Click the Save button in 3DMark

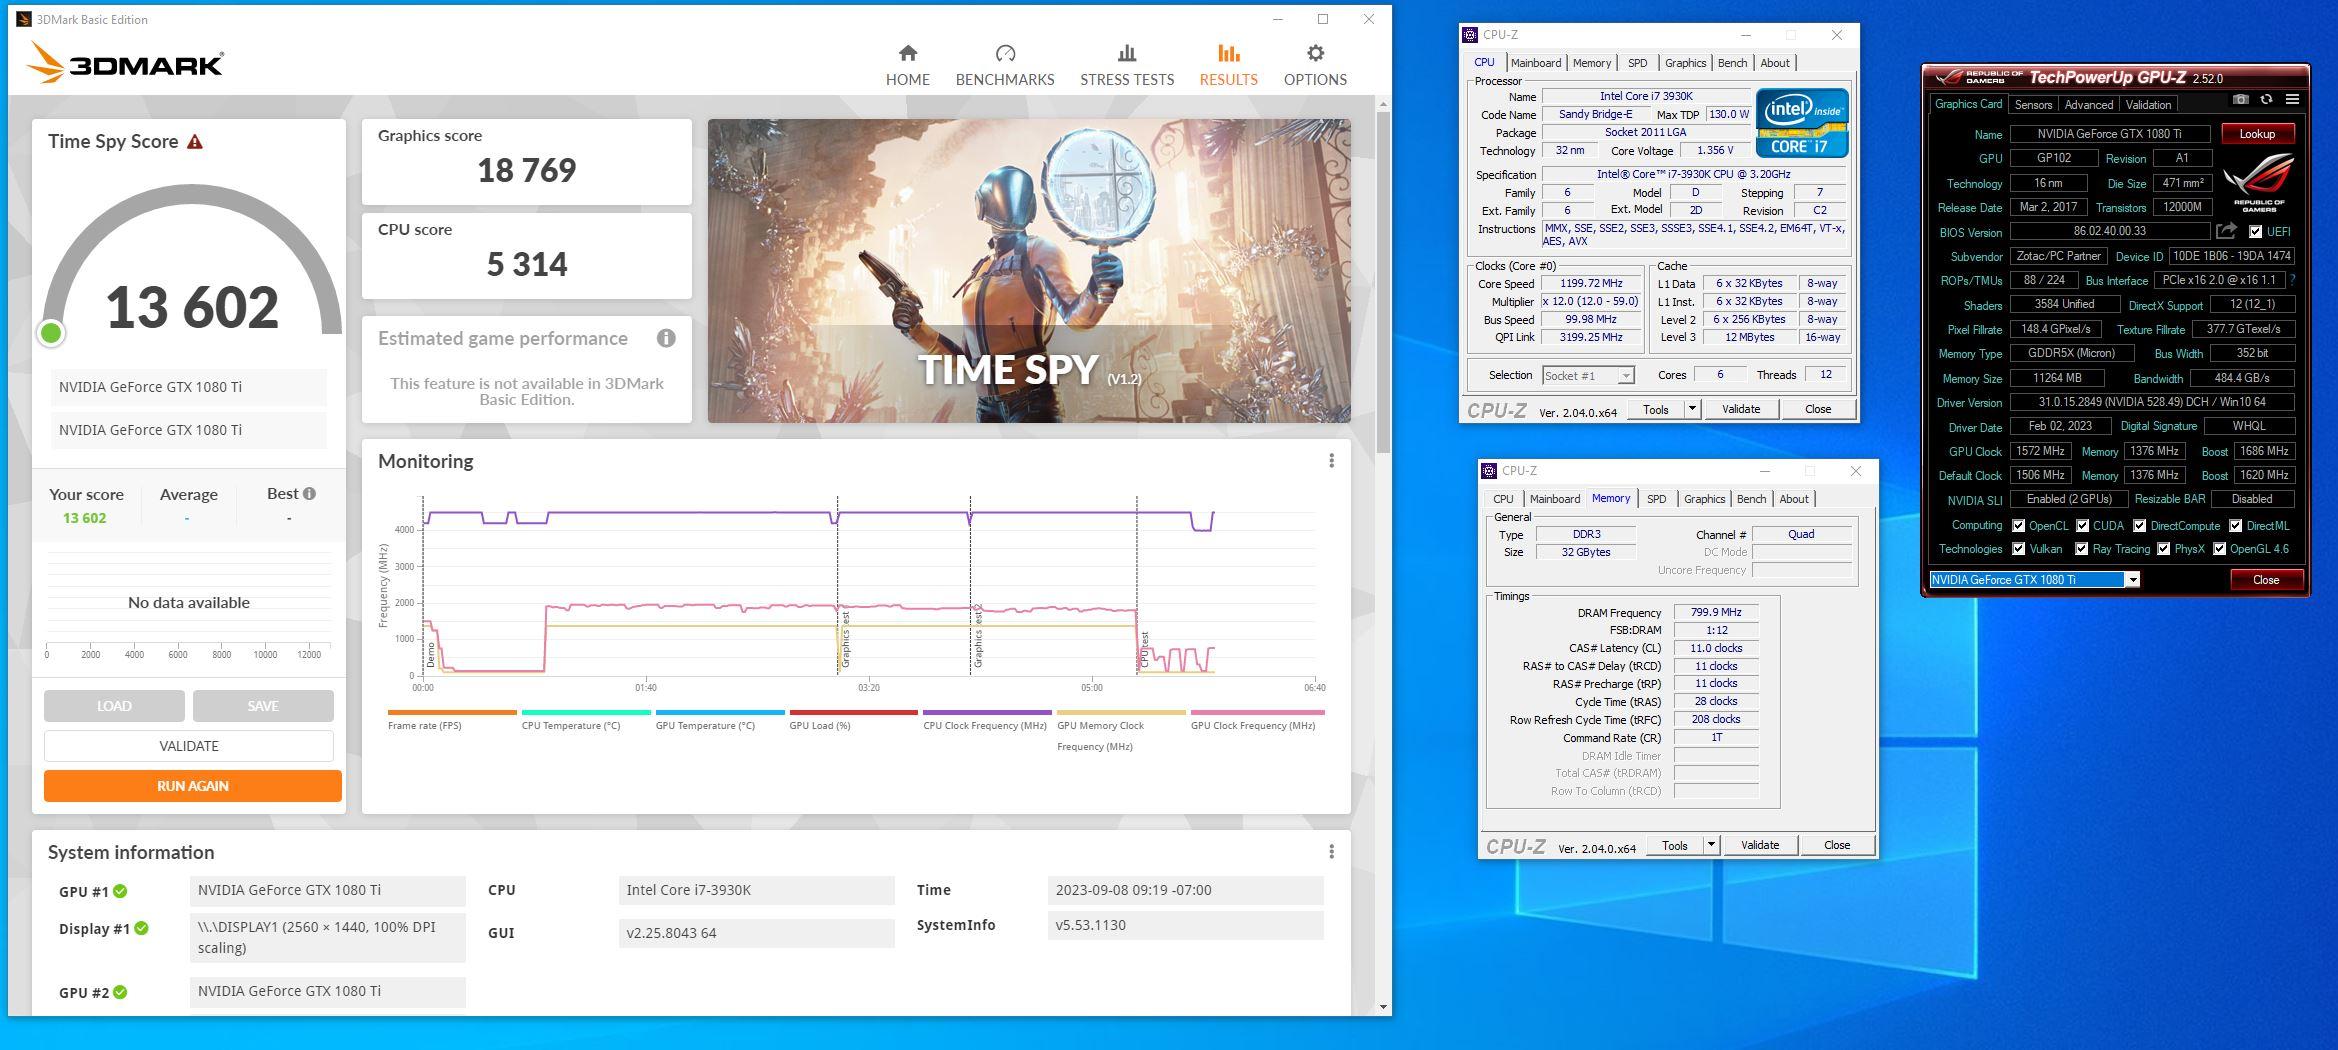263,706
